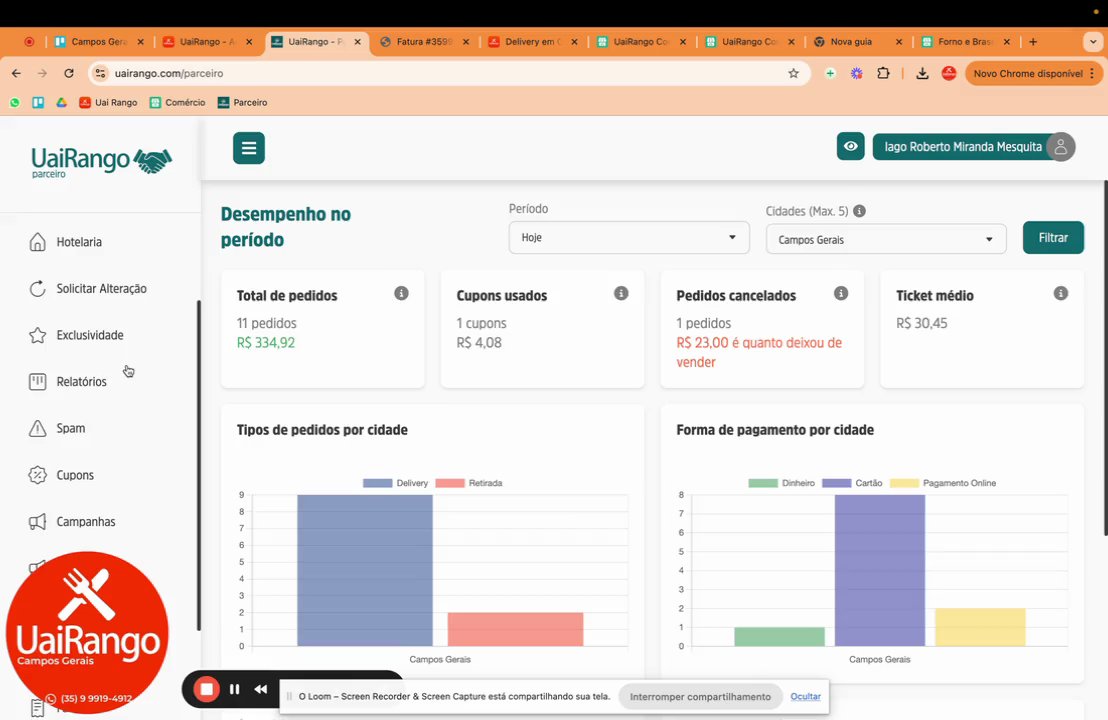The height and width of the screenshot is (720, 1108).
Task: Click Iago Roberto Miranda Mesquita account button
Action: click(x=962, y=147)
